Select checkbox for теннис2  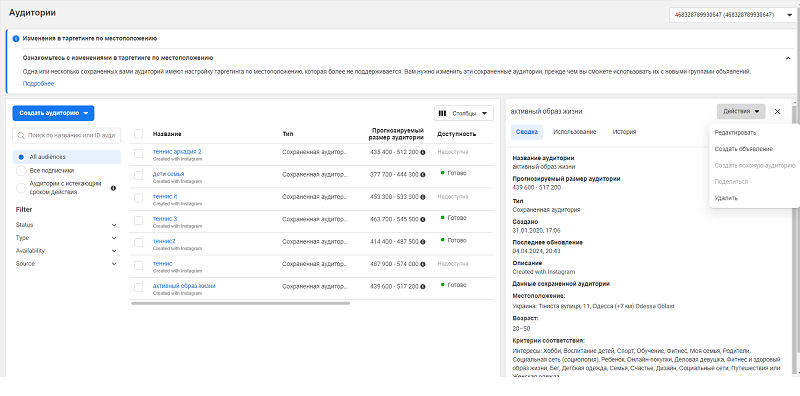pyautogui.click(x=138, y=243)
